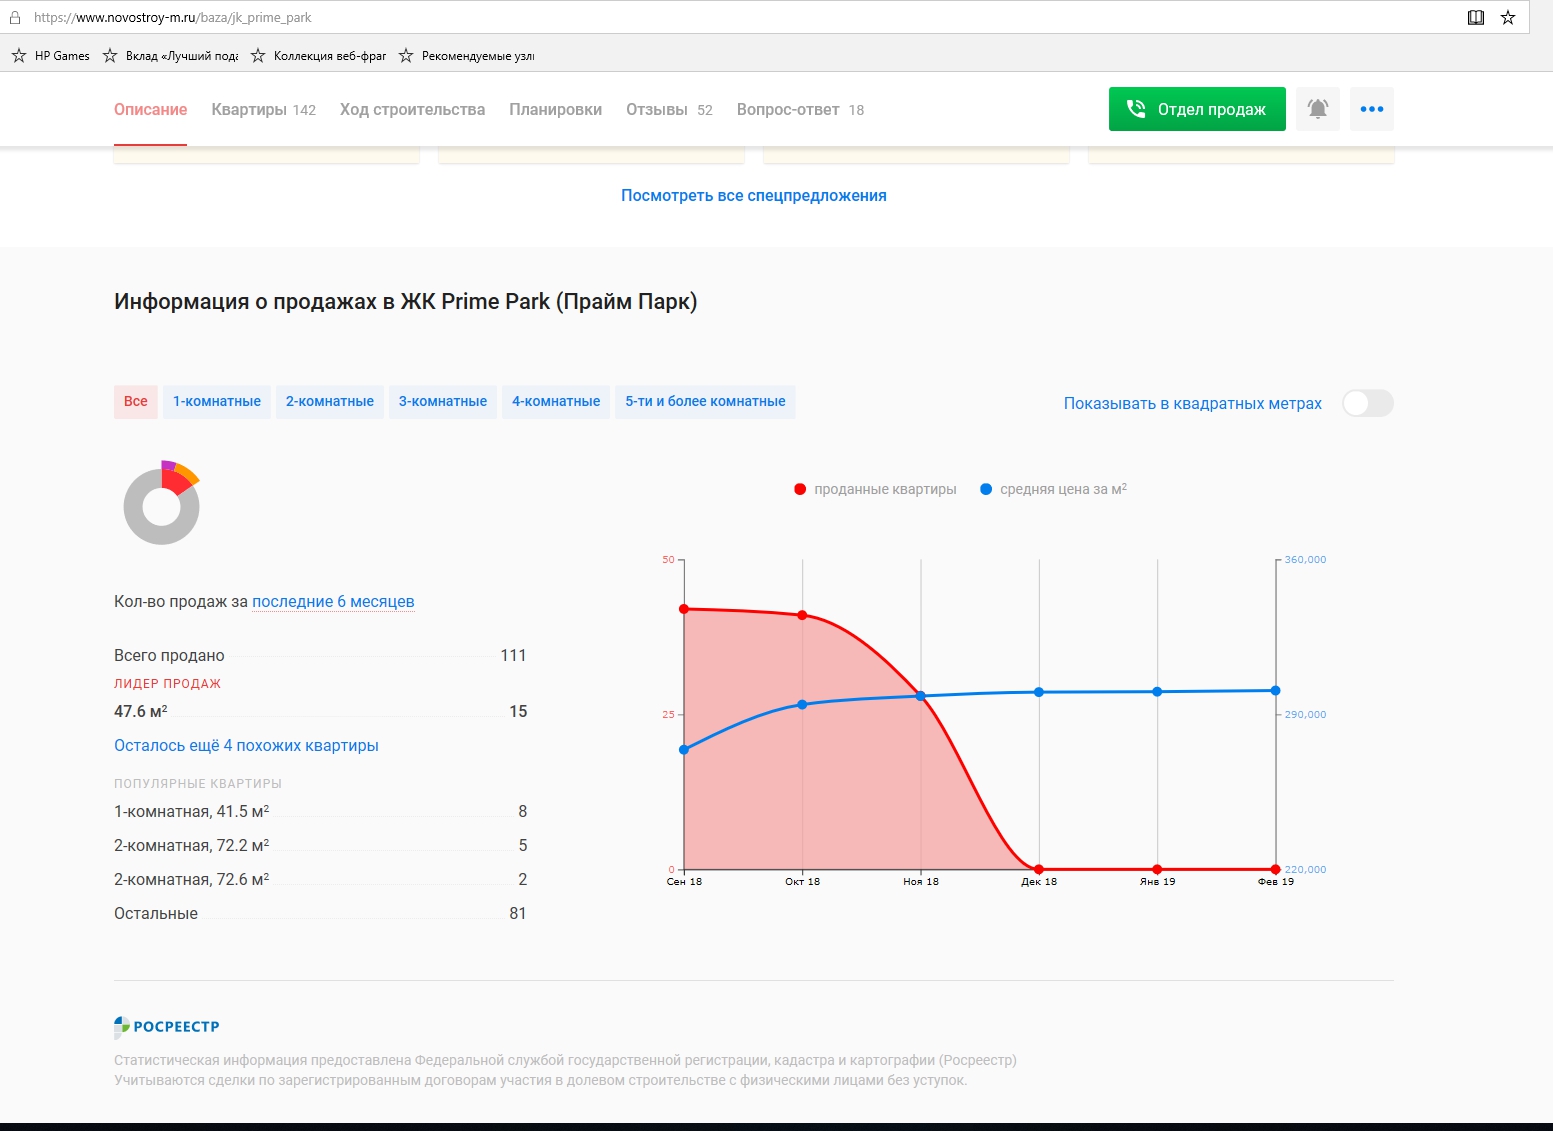Click the "ЛИДЕР ПРОДАЖ" label
Image resolution: width=1553 pixels, height=1131 pixels.
tap(167, 684)
